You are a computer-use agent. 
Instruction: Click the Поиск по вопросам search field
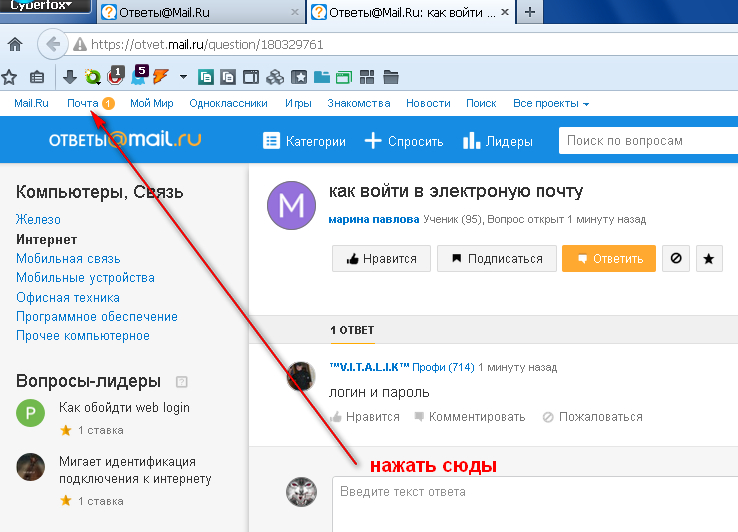point(649,140)
